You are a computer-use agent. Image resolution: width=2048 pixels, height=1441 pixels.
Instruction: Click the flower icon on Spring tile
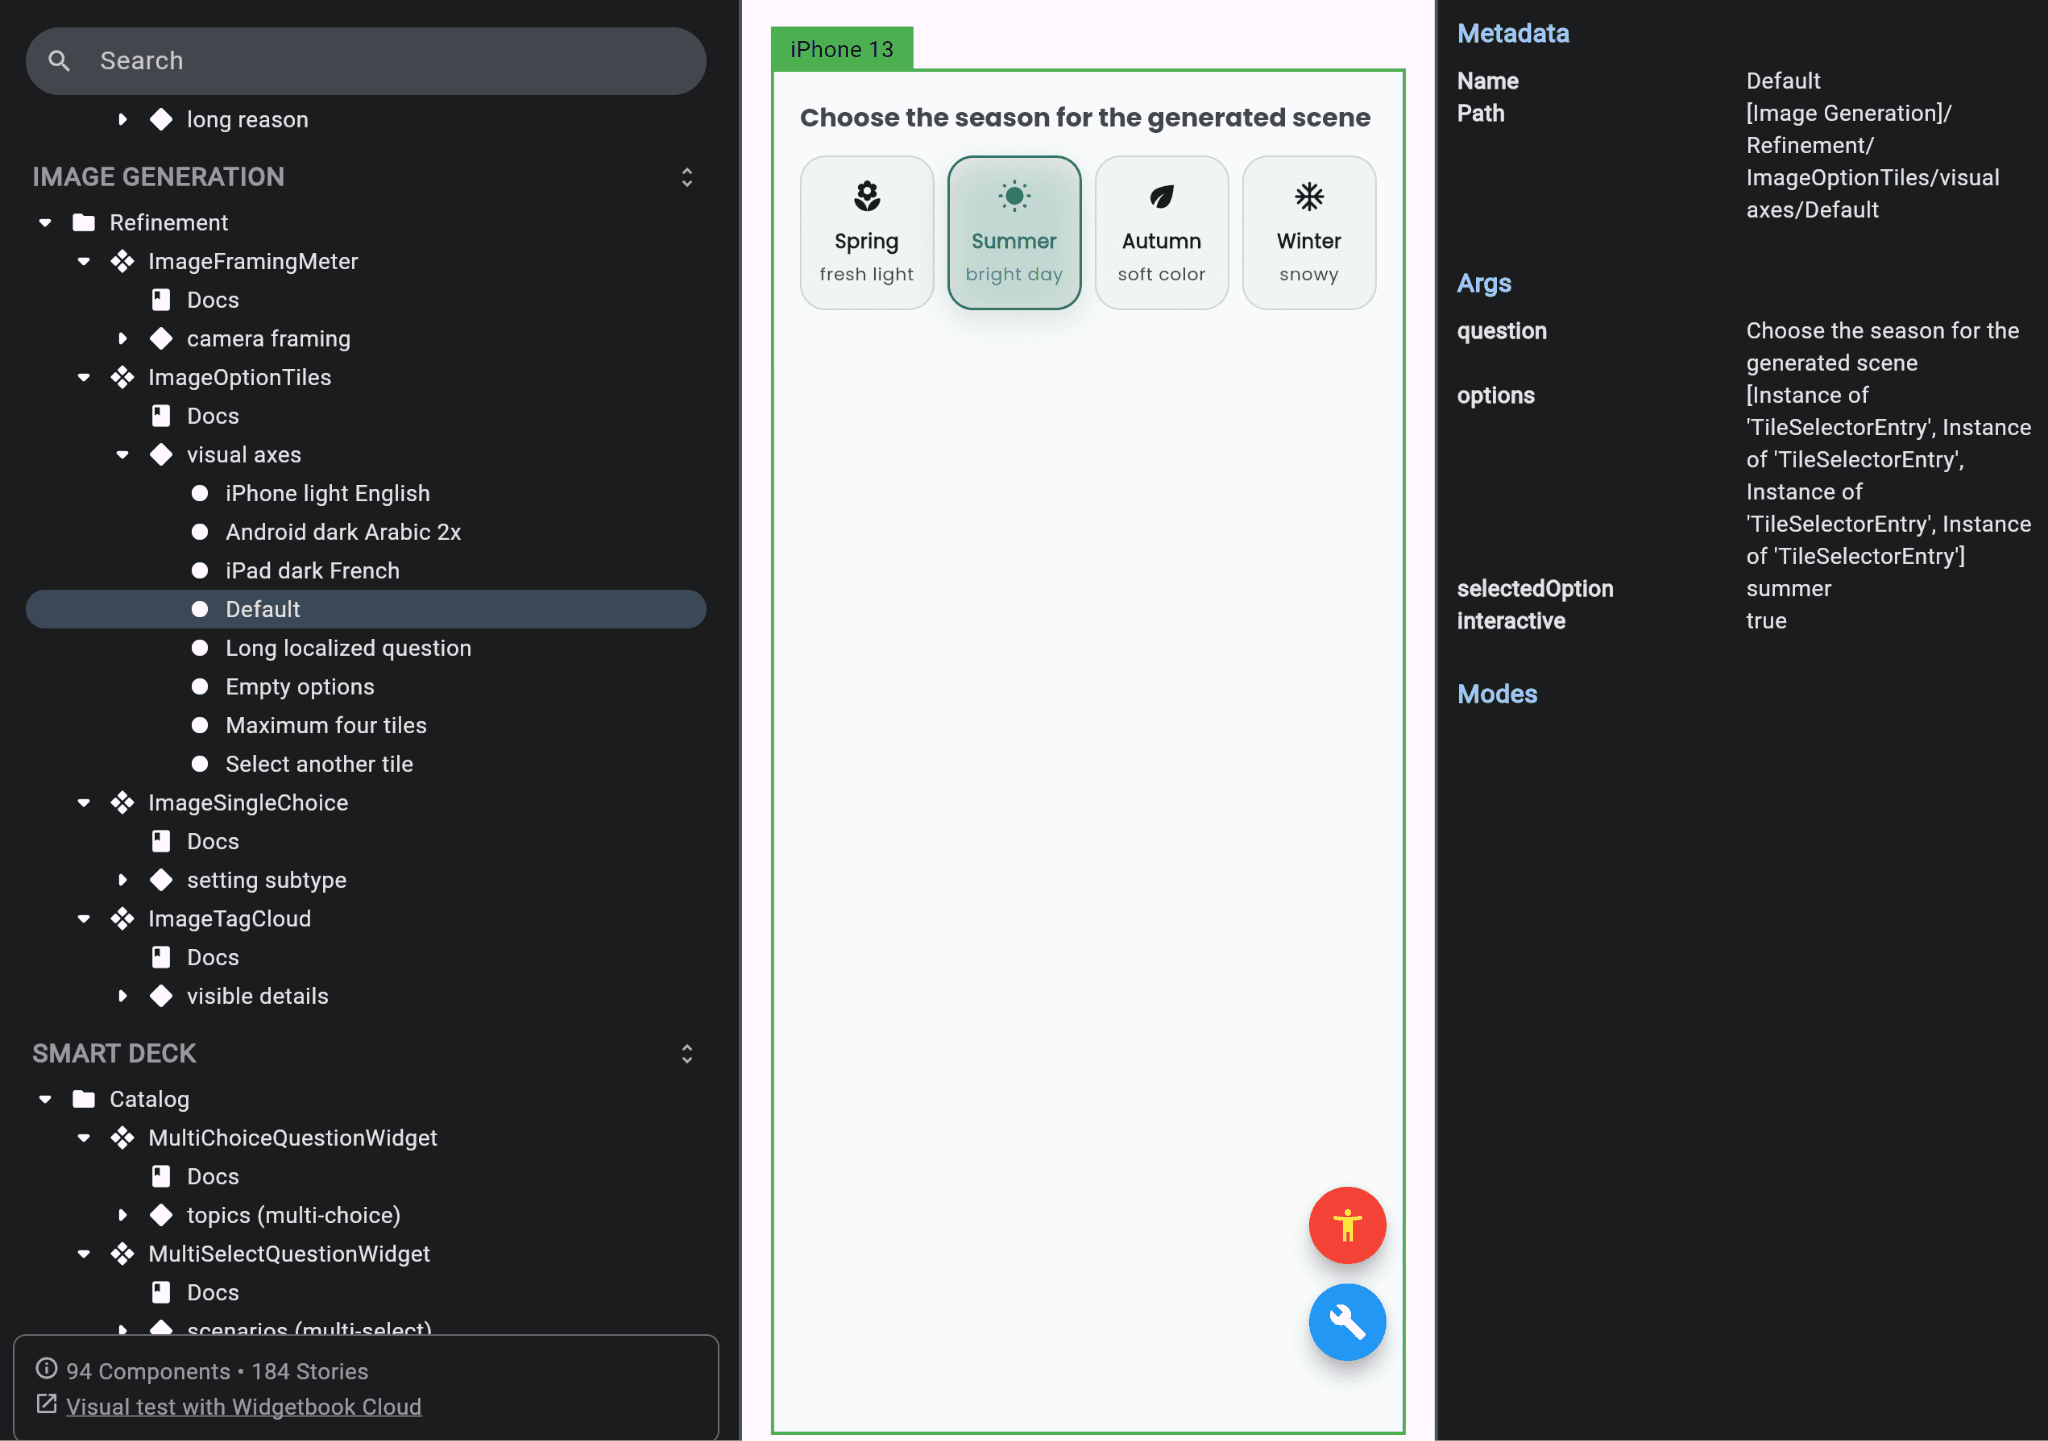tap(867, 196)
